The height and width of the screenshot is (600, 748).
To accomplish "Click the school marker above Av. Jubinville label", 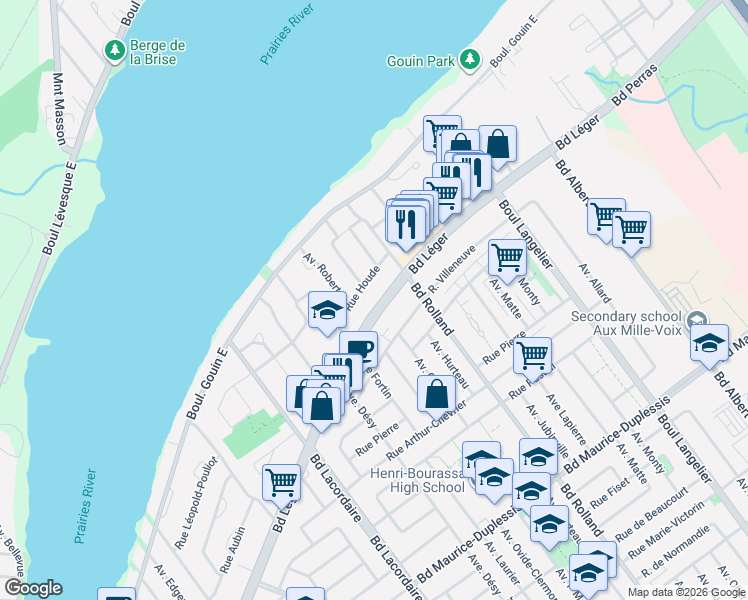I will pyautogui.click(x=538, y=454).
